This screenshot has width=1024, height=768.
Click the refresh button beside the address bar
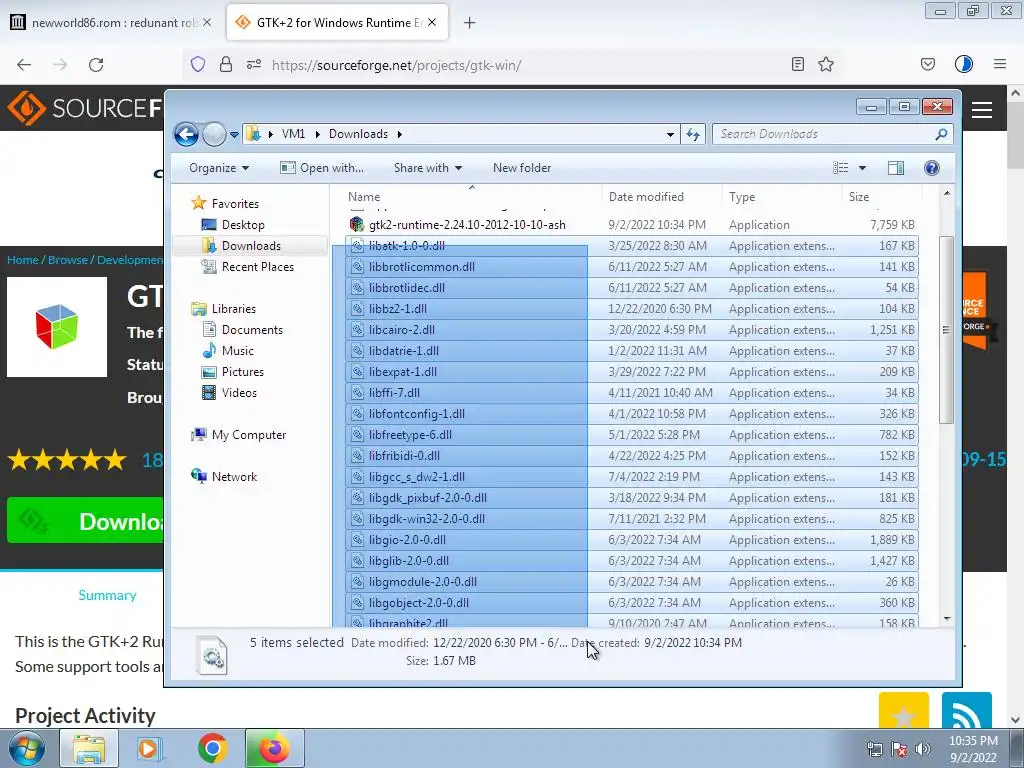pyautogui.click(x=692, y=135)
